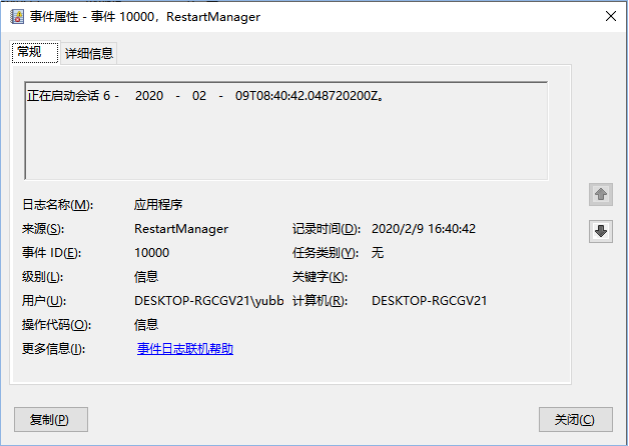Click the 级别 value 信息
629x446 pixels.
coord(146,277)
